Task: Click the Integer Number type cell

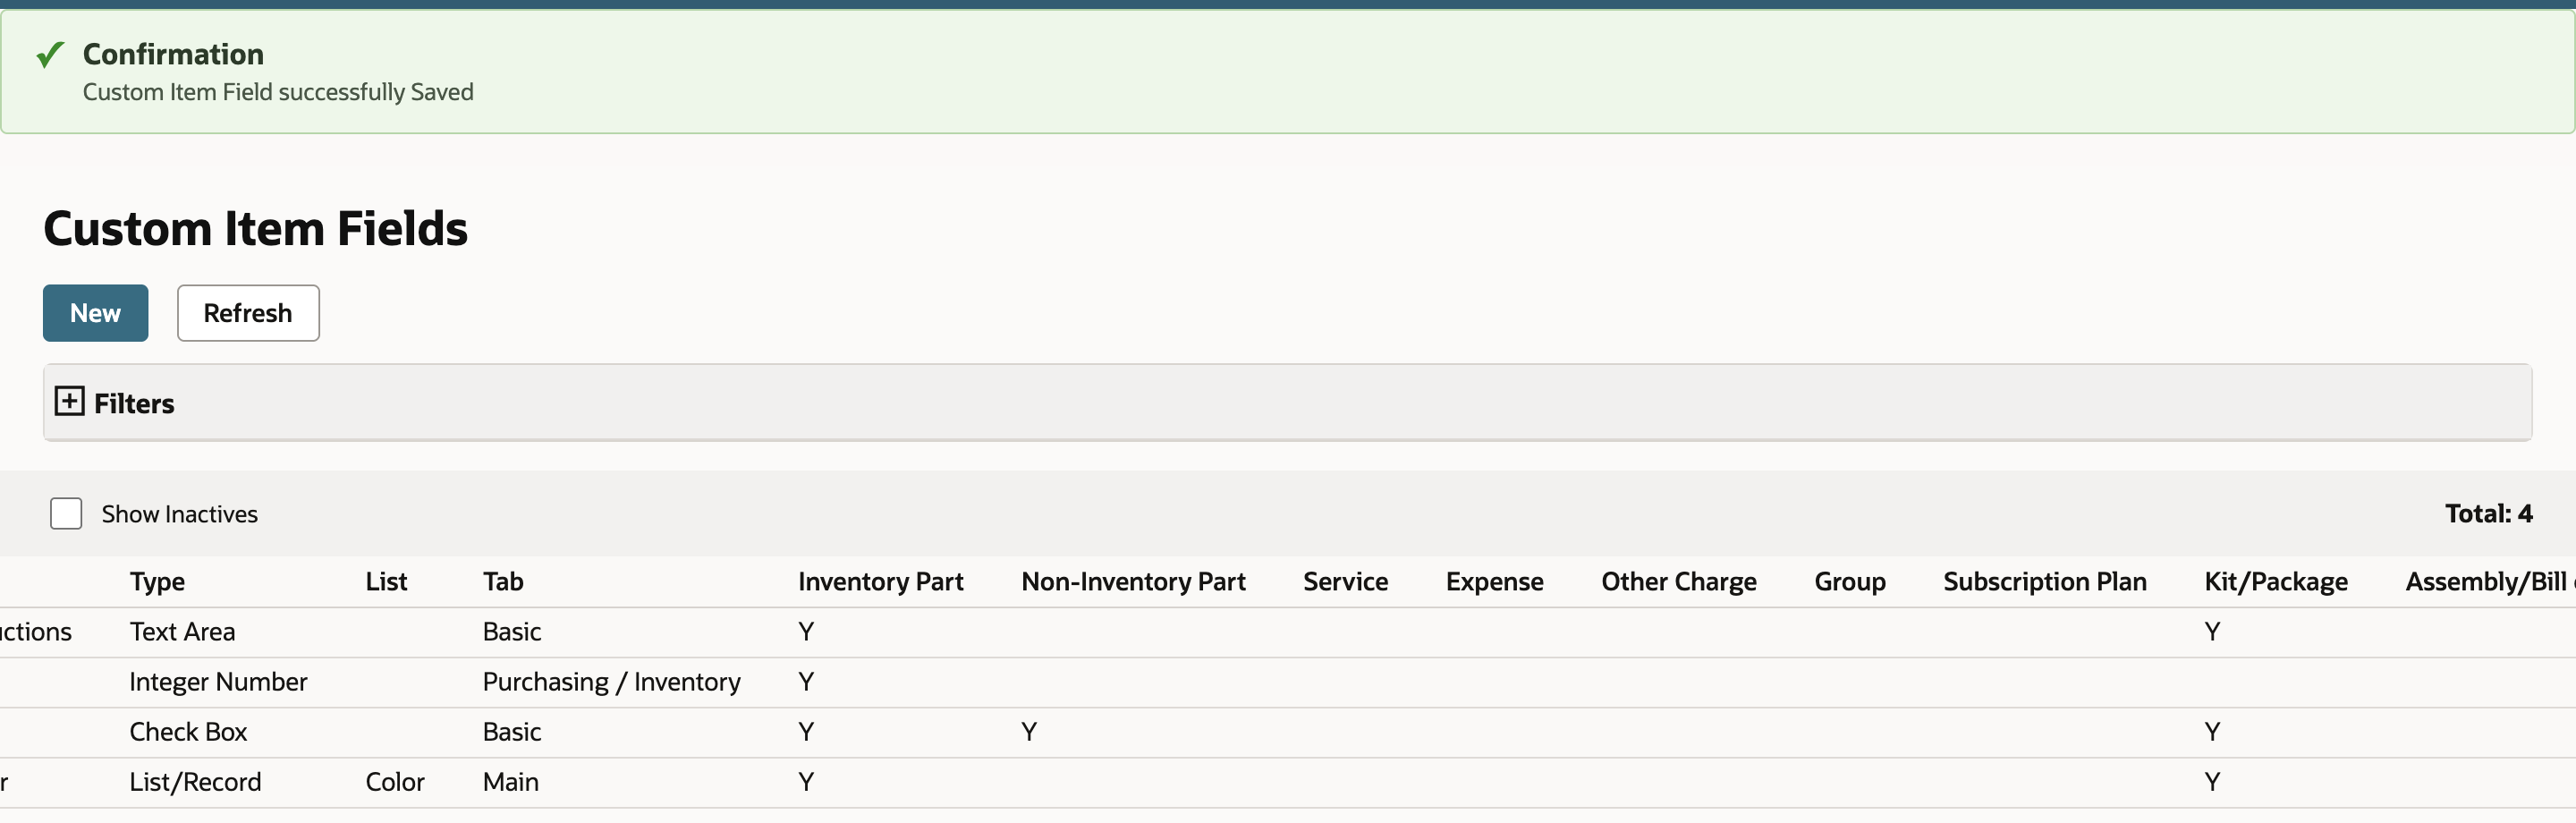Action: (x=218, y=682)
